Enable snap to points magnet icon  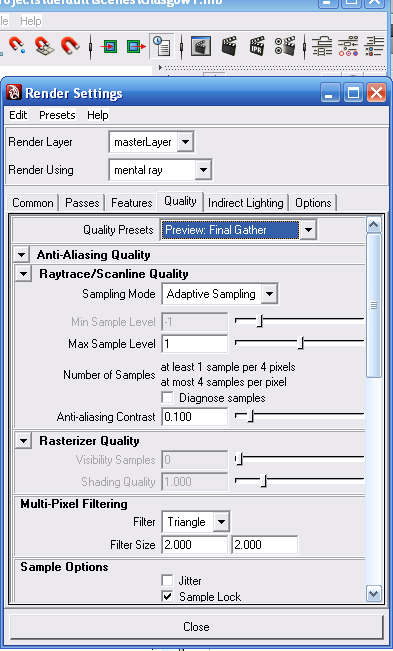pos(17,45)
